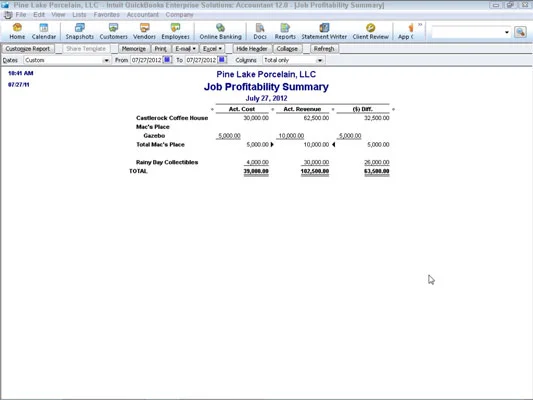Open the Company menu

point(179,15)
